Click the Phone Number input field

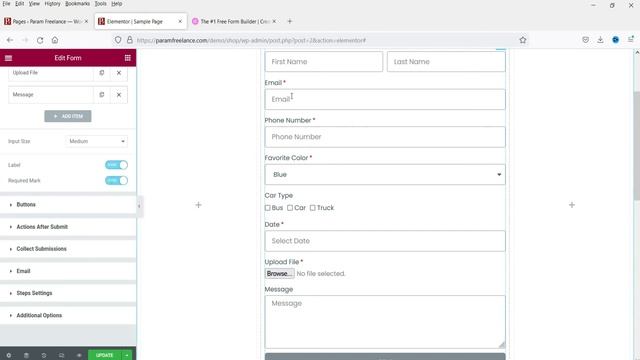(x=385, y=137)
